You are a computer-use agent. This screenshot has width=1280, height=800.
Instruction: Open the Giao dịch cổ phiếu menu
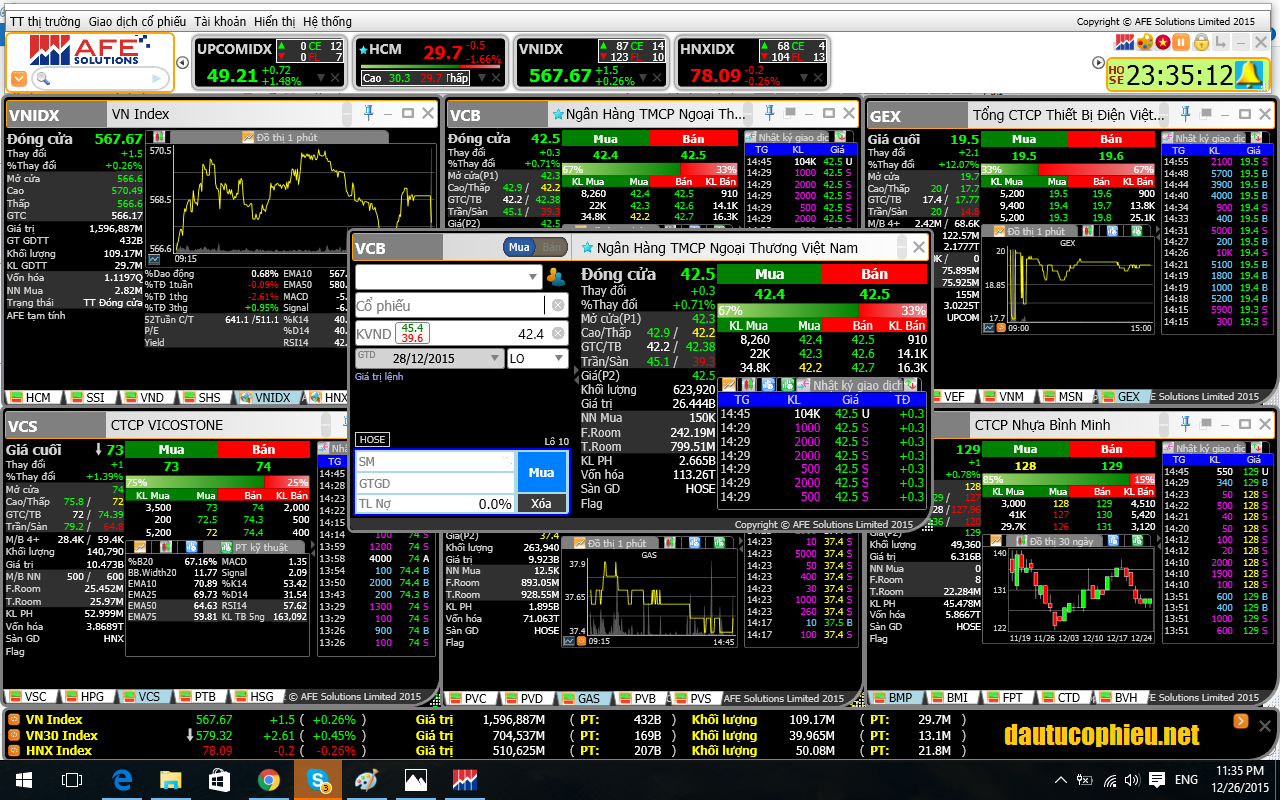(137, 21)
